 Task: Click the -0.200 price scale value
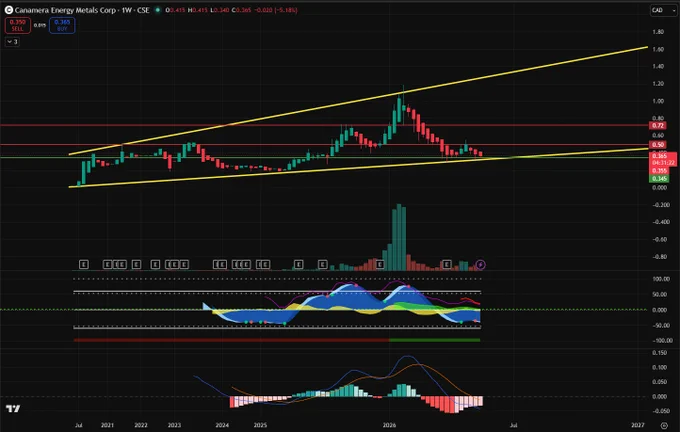click(x=660, y=205)
